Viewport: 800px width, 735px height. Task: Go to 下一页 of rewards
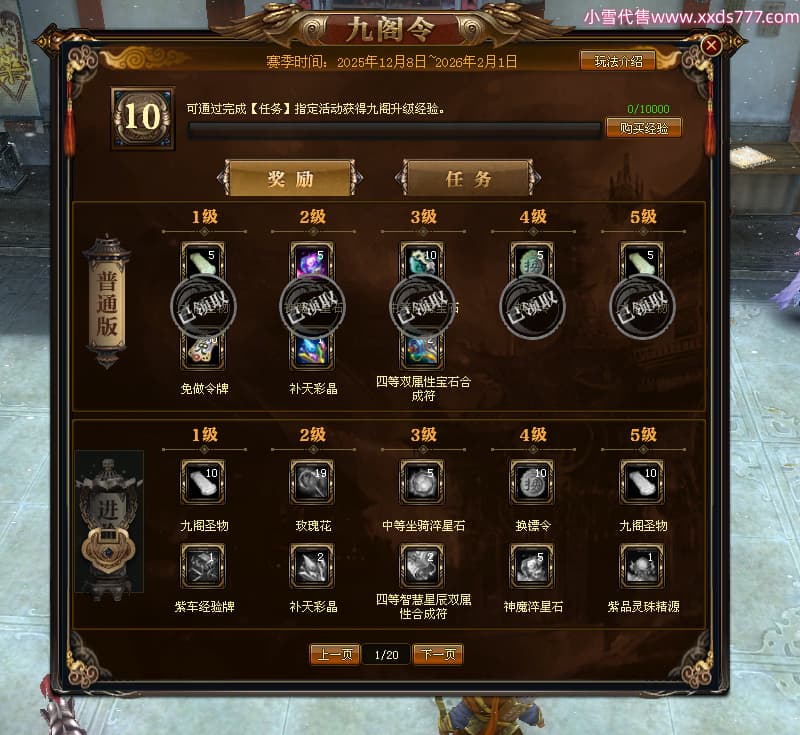[438, 654]
